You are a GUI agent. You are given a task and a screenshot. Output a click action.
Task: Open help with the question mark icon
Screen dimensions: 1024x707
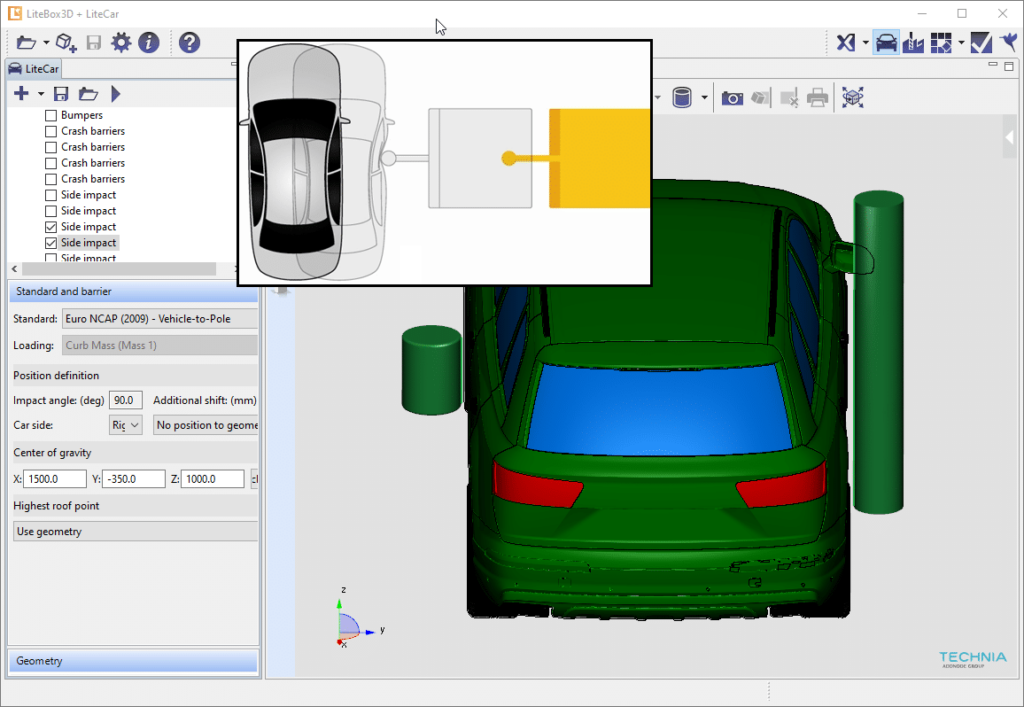pos(189,43)
